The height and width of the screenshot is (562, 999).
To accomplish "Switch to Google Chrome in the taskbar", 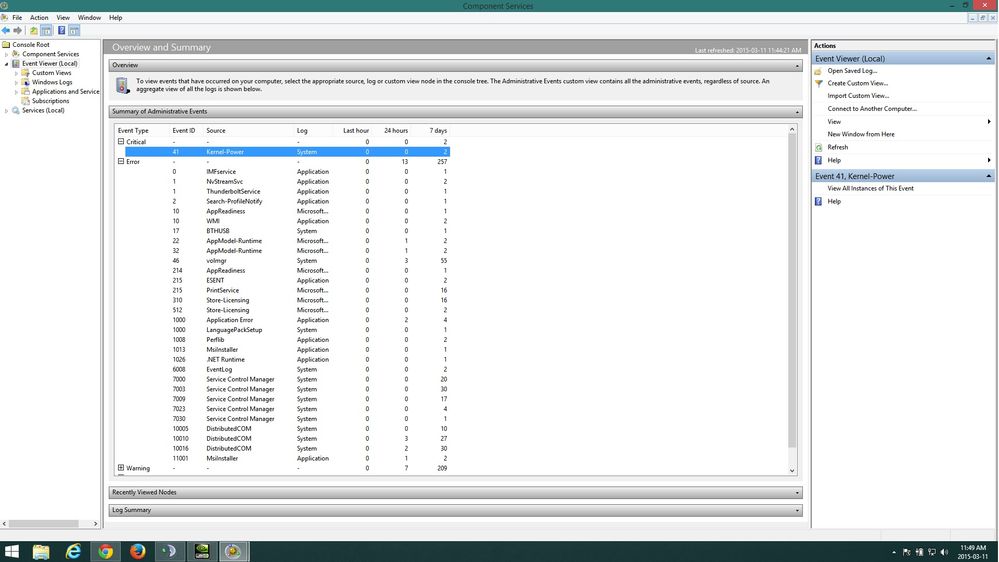I will (x=105, y=551).
